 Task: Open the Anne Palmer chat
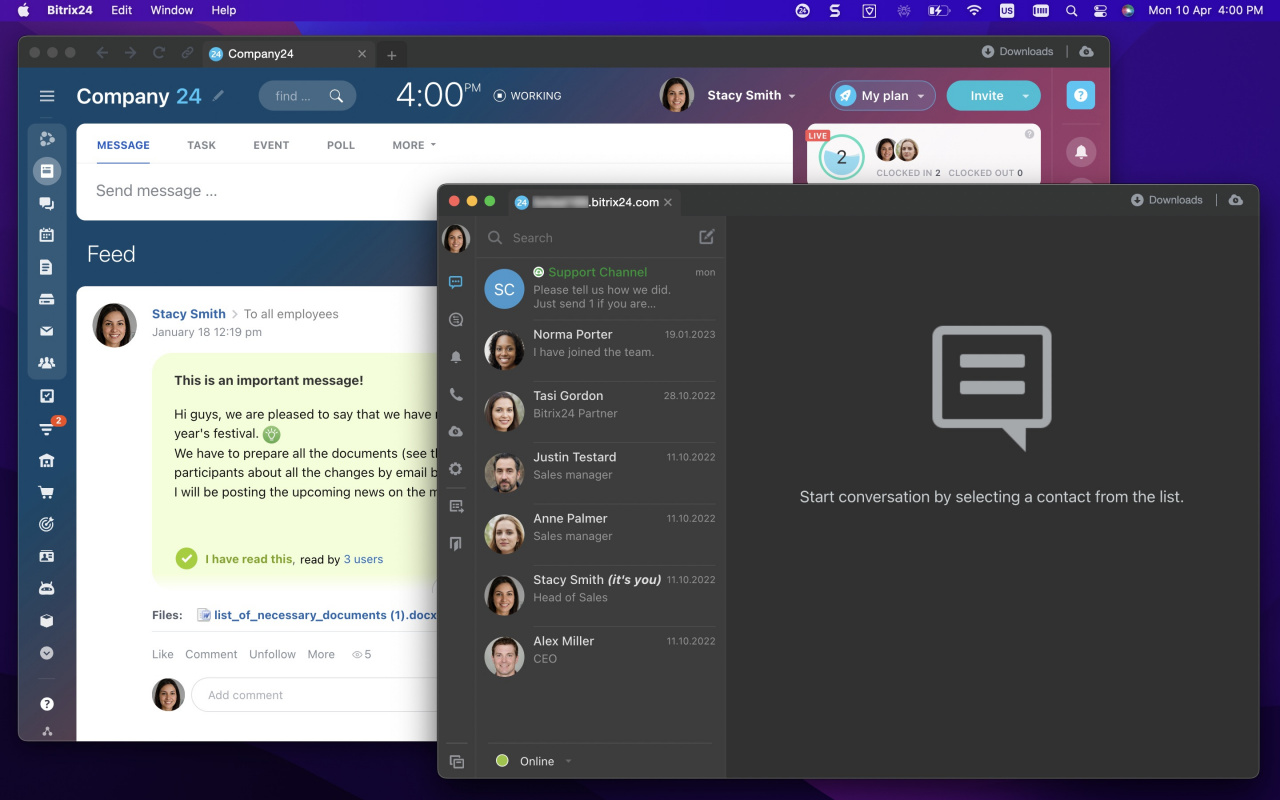click(600, 534)
